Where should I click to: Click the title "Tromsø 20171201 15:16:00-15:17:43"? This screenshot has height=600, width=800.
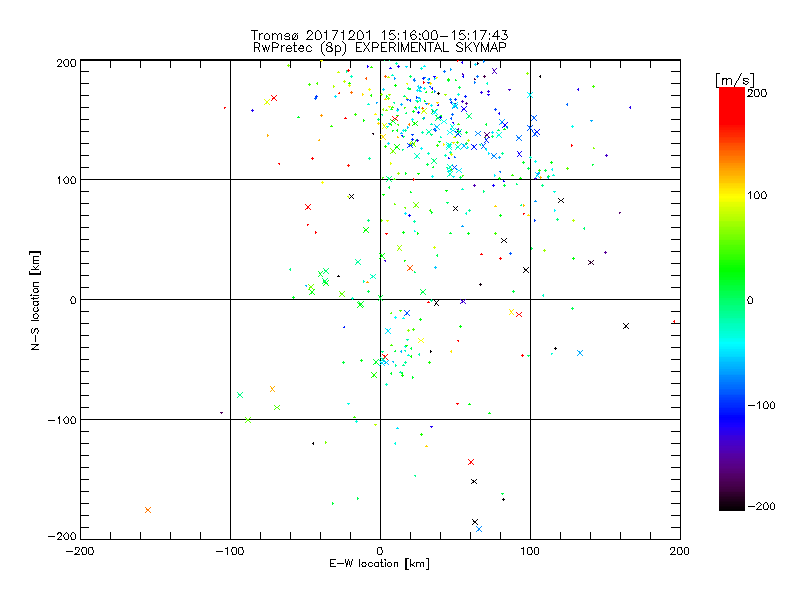380,35
